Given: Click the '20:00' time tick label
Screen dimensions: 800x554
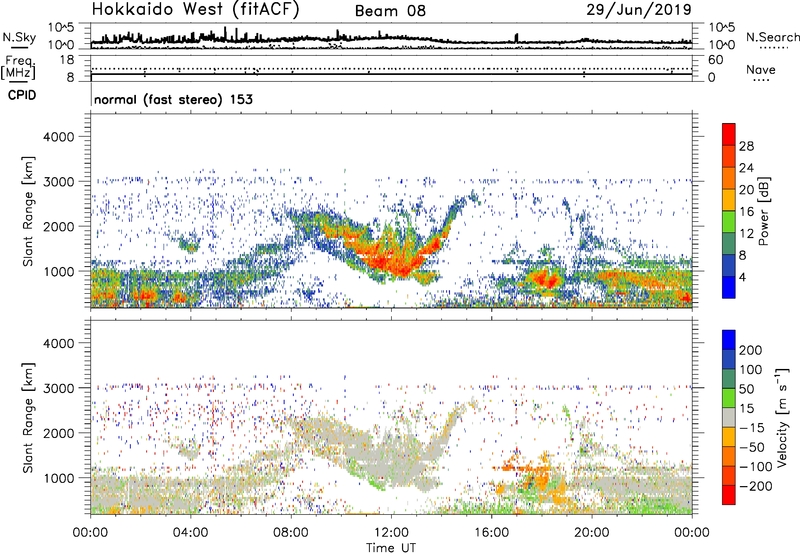Looking at the screenshot, I should (591, 533).
